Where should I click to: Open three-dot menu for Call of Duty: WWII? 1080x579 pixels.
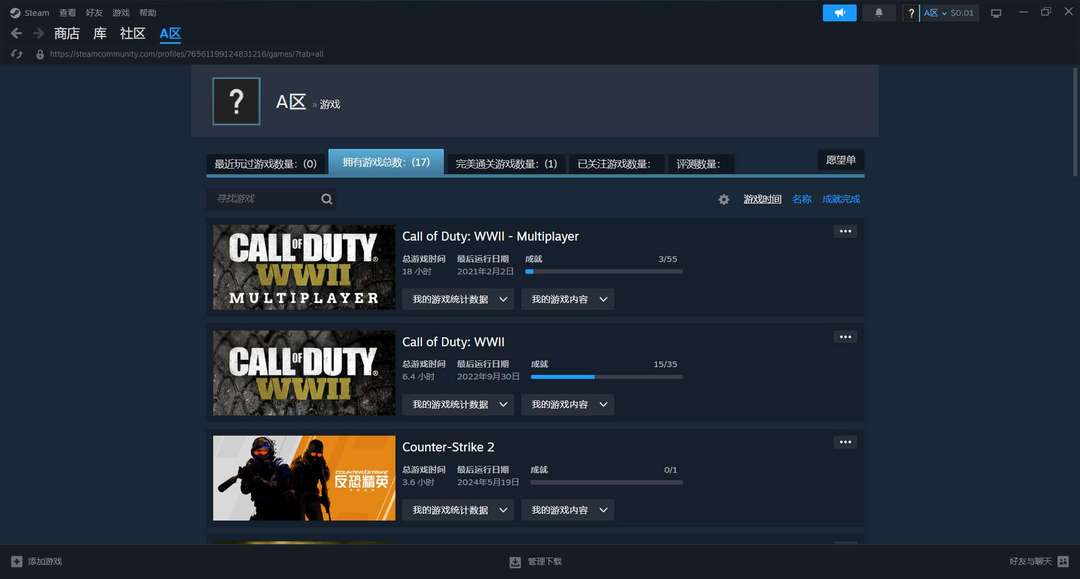pos(845,337)
